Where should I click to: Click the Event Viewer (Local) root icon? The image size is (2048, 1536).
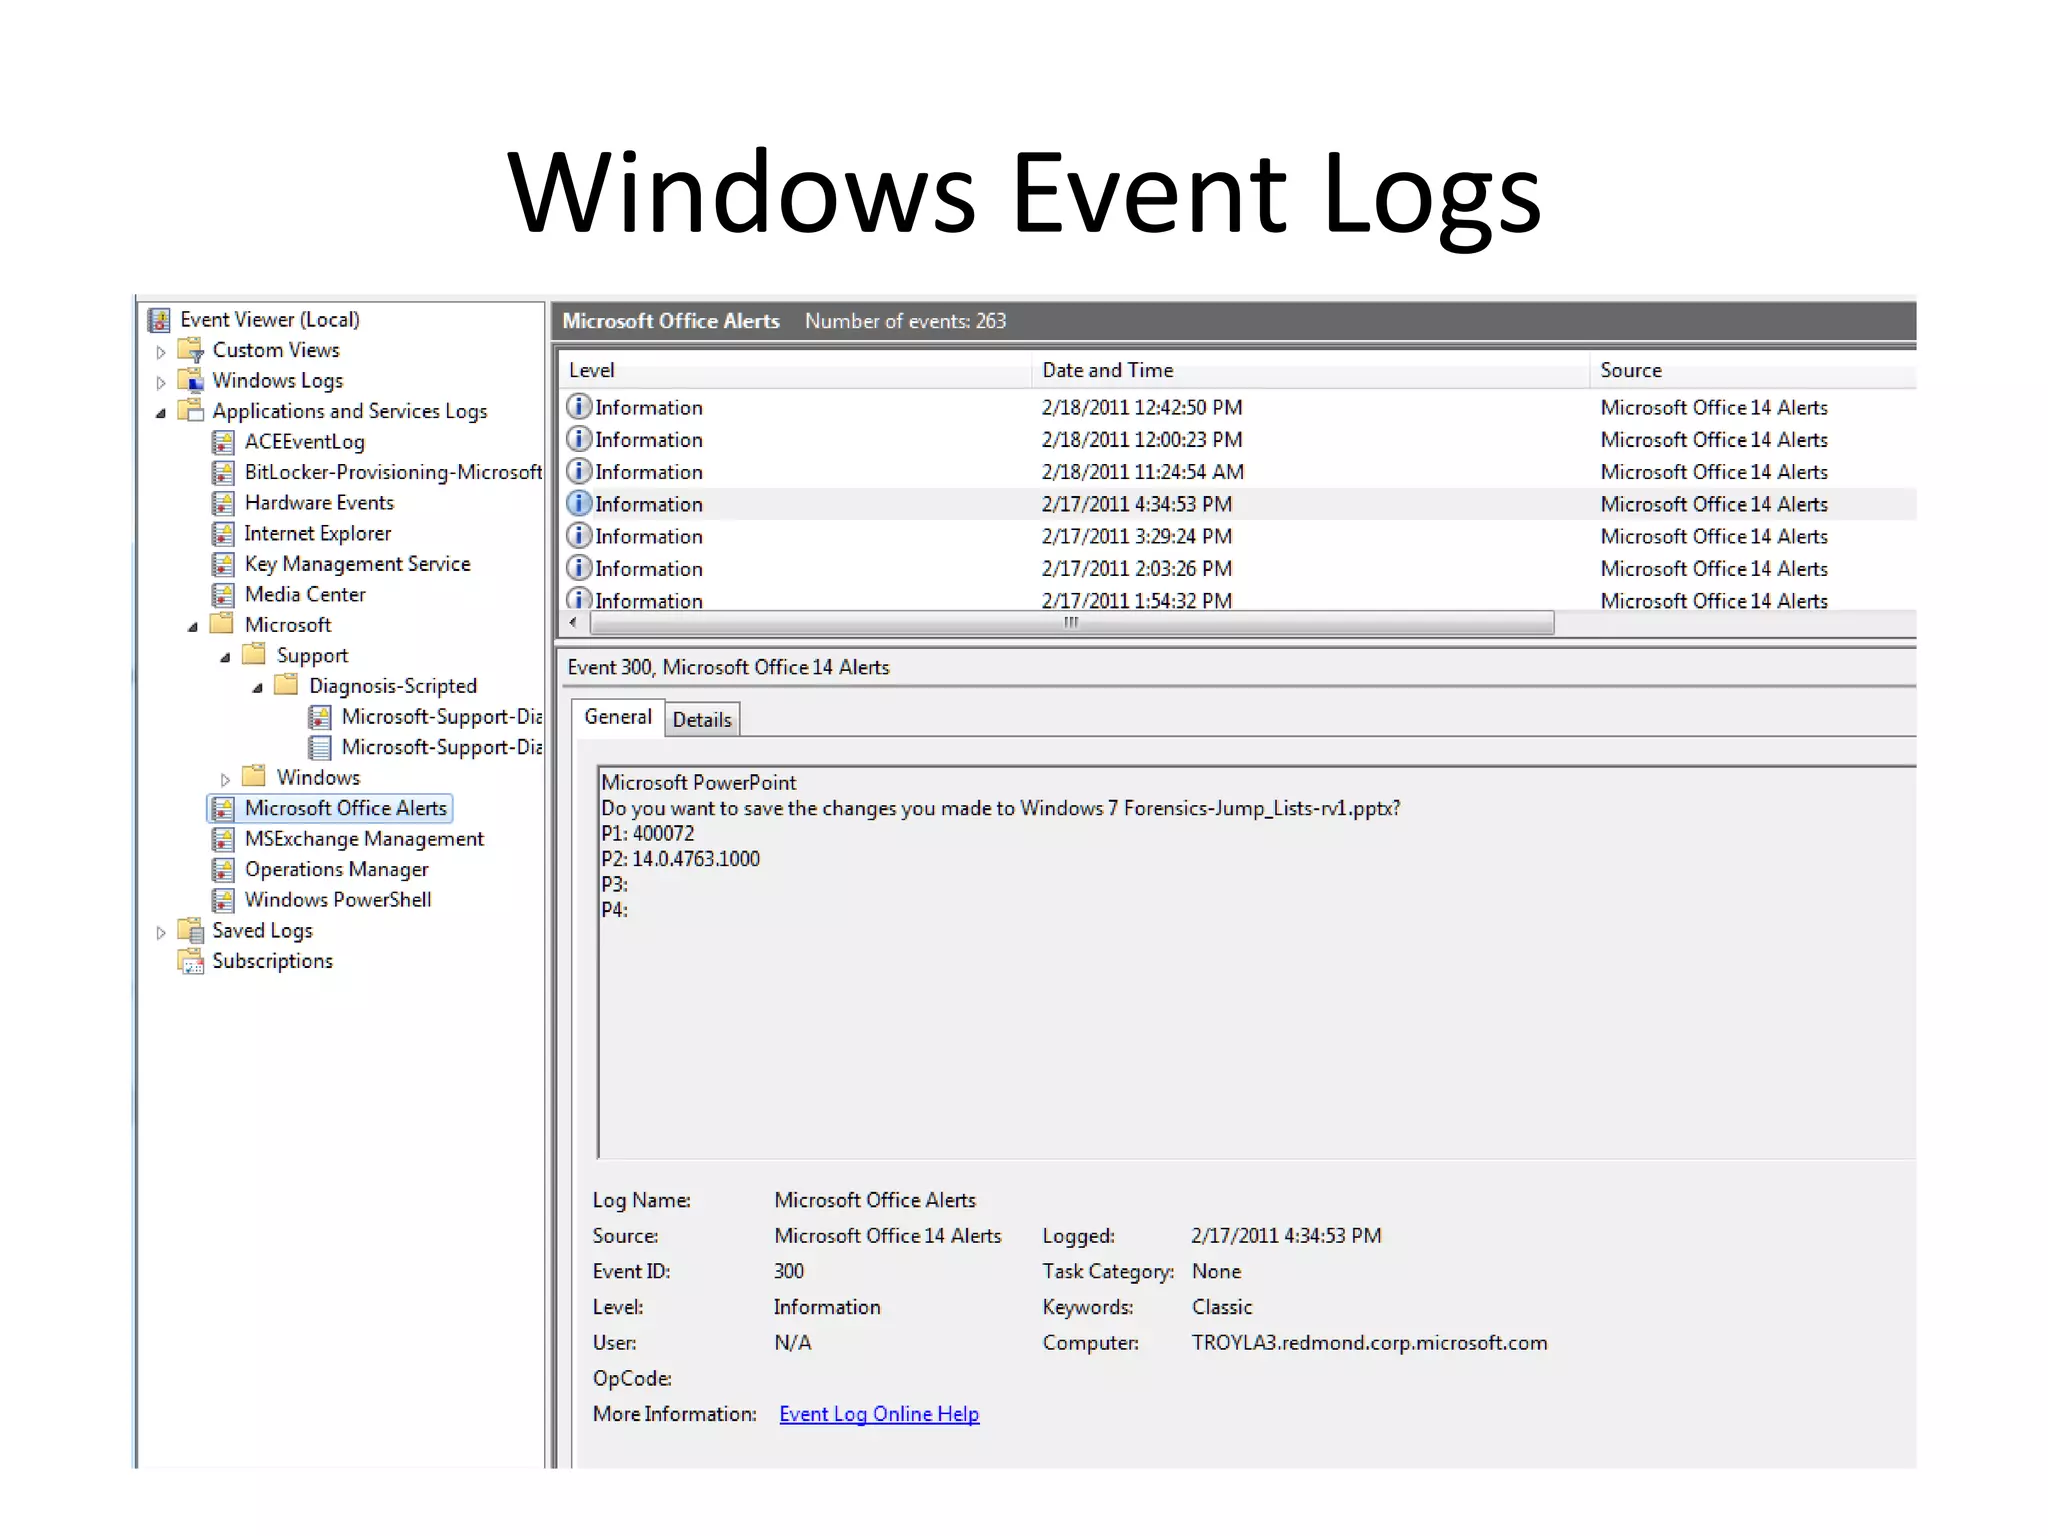pyautogui.click(x=159, y=320)
